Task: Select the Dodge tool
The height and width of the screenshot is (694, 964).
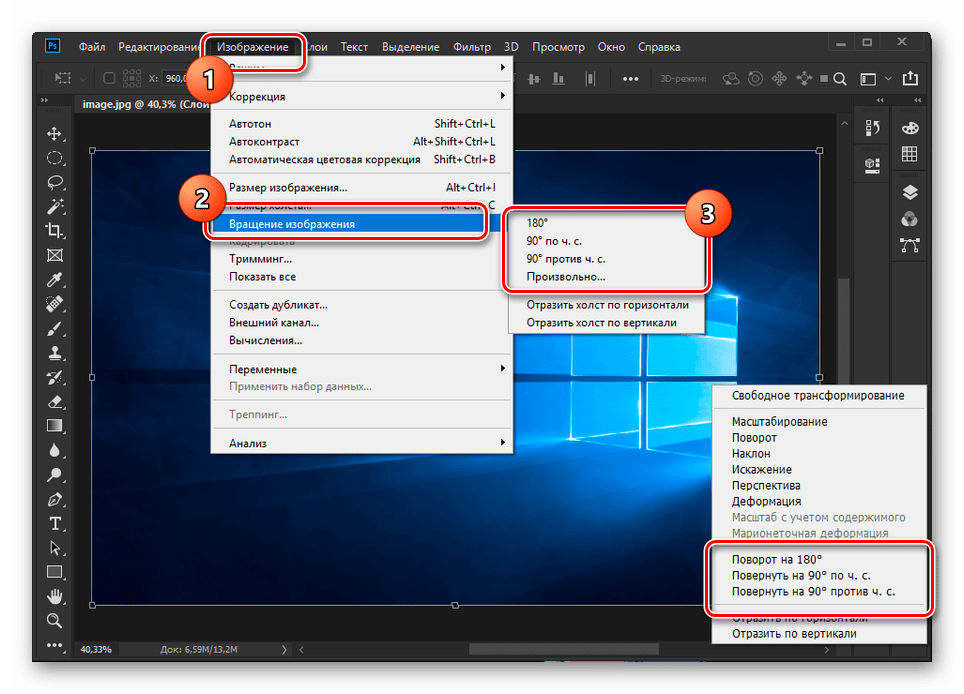Action: click(x=55, y=475)
